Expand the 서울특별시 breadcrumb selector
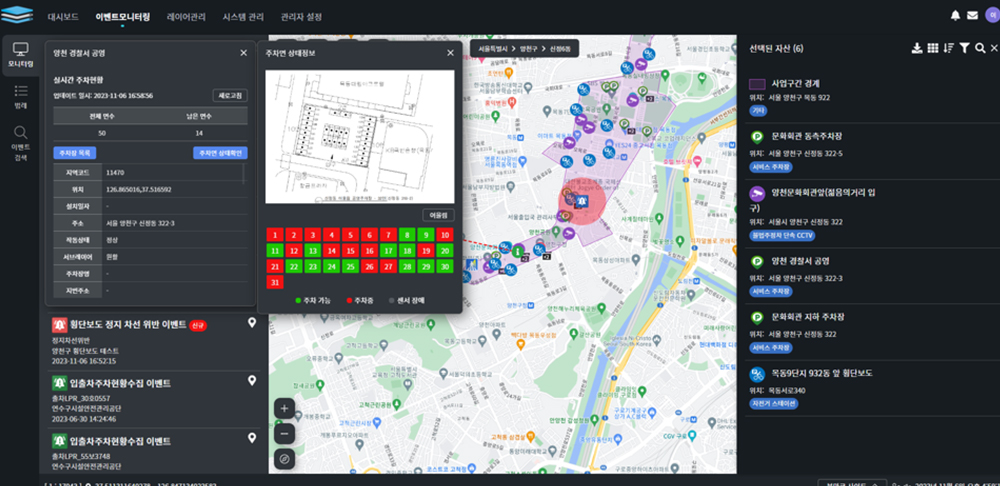The width and height of the screenshot is (1000, 486). tap(493, 48)
